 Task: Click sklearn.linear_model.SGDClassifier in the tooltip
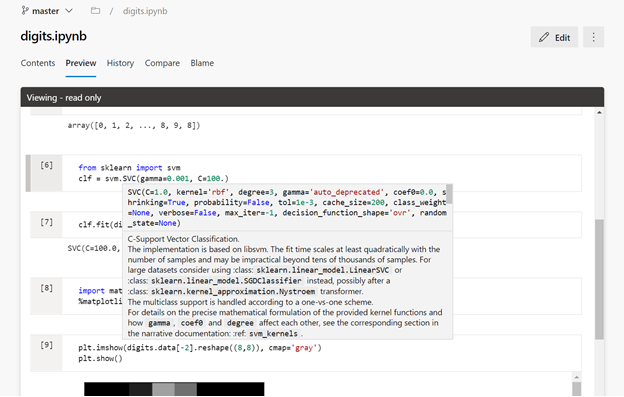pyautogui.click(x=226, y=281)
